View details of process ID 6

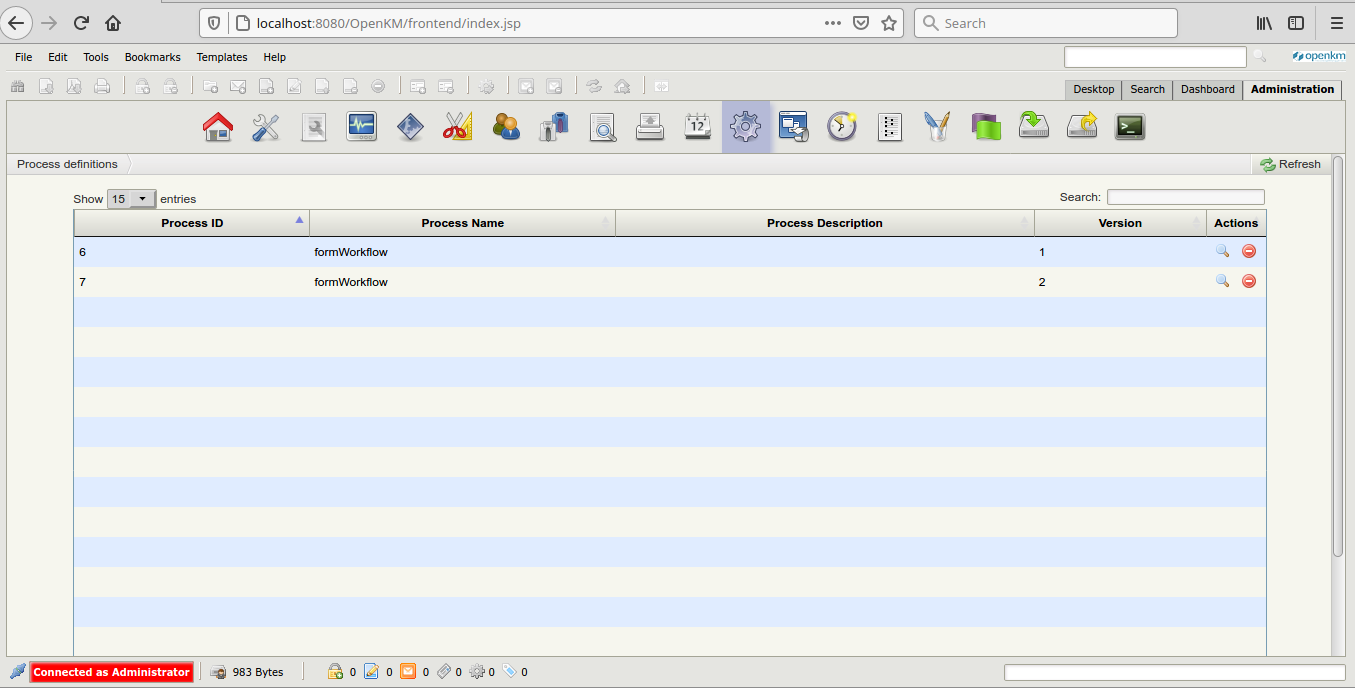pyautogui.click(x=1222, y=252)
